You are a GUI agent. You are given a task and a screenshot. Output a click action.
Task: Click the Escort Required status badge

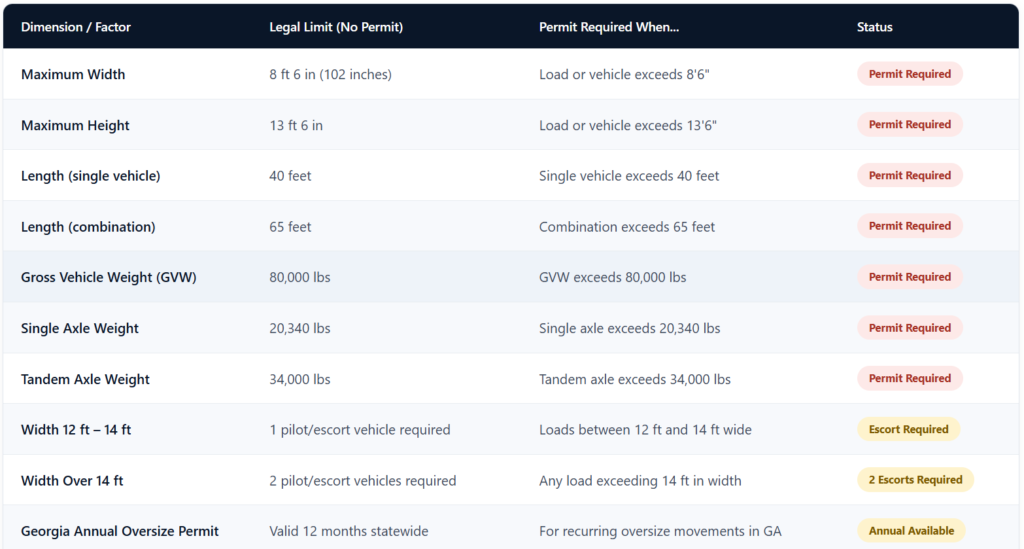(908, 430)
